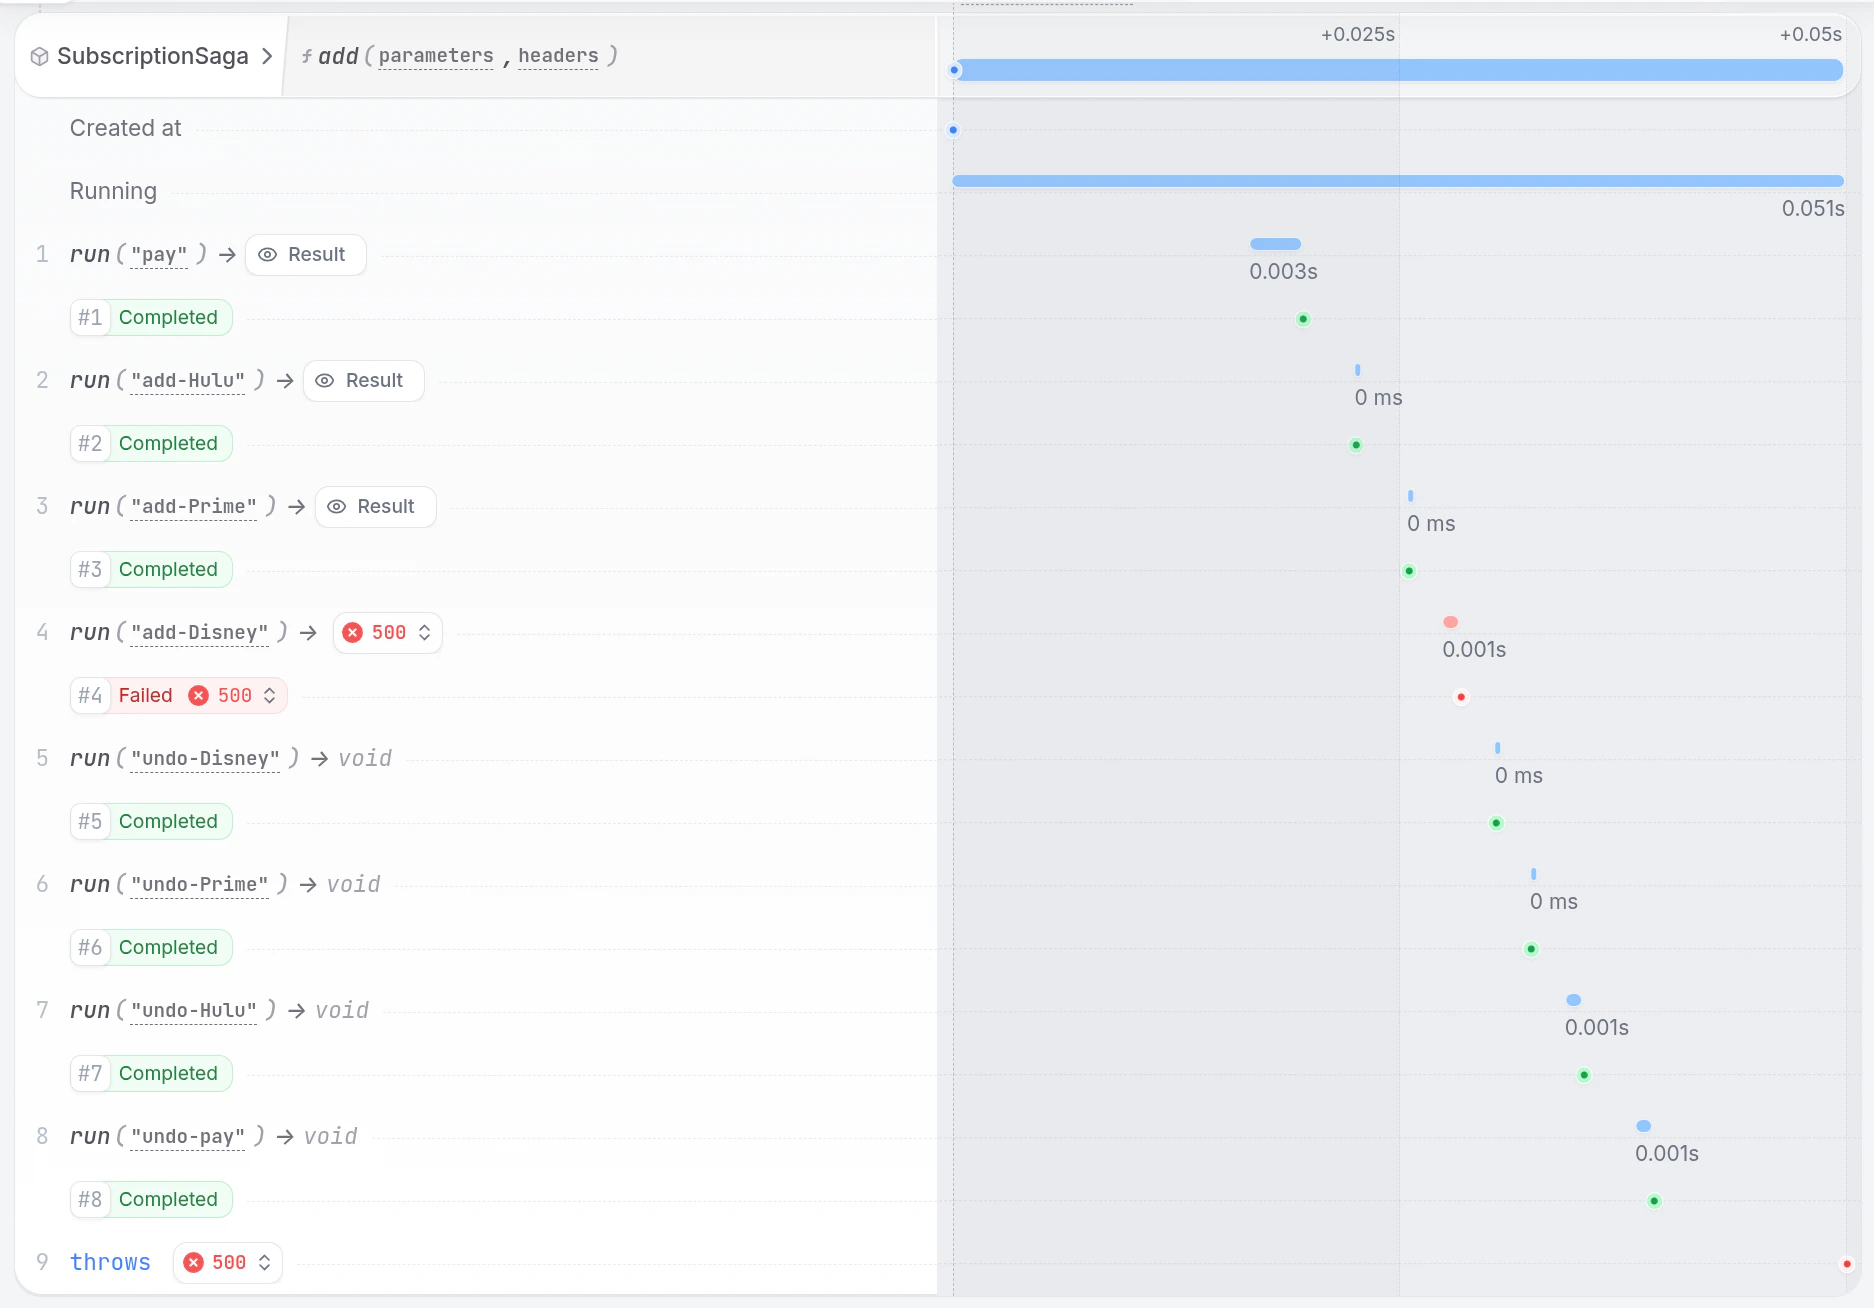Click the Created at timeline dot
1874x1308 pixels.
pos(953,130)
